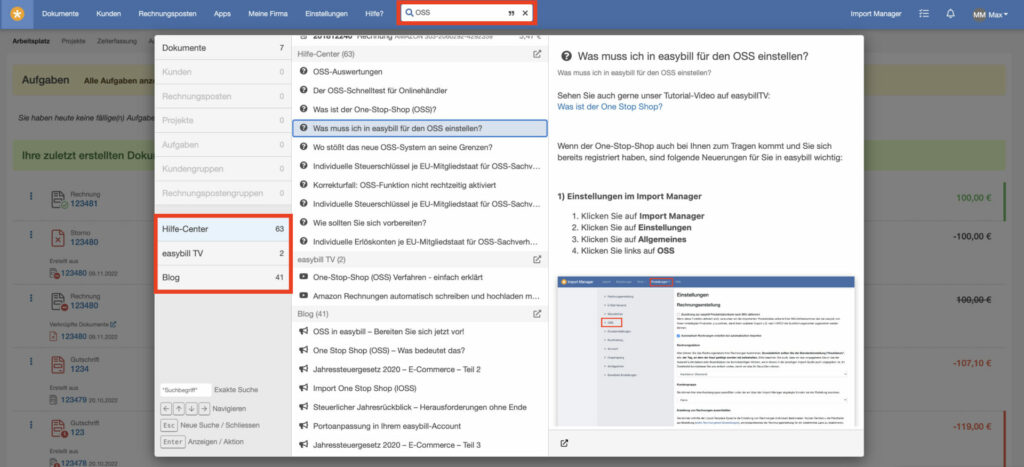This screenshot has width=1024, height=467.
Task: Open the Hilfe? menu
Action: [x=374, y=13]
